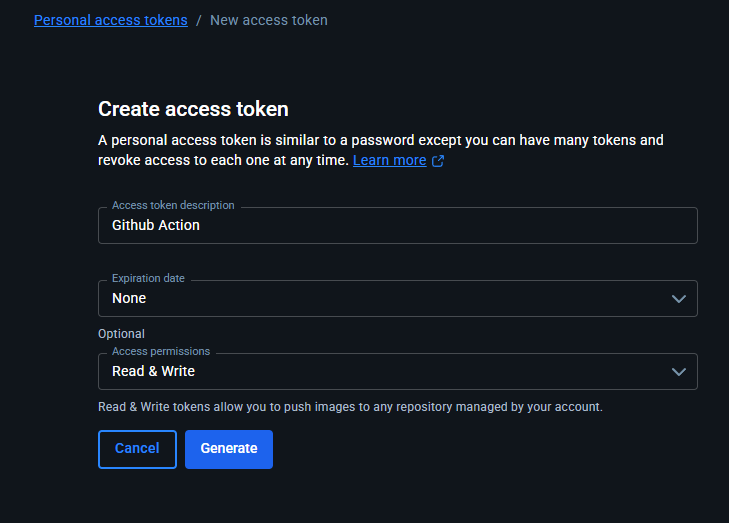The image size is (729, 523).
Task: Click the Expiration date floating label
Action: click(x=148, y=278)
